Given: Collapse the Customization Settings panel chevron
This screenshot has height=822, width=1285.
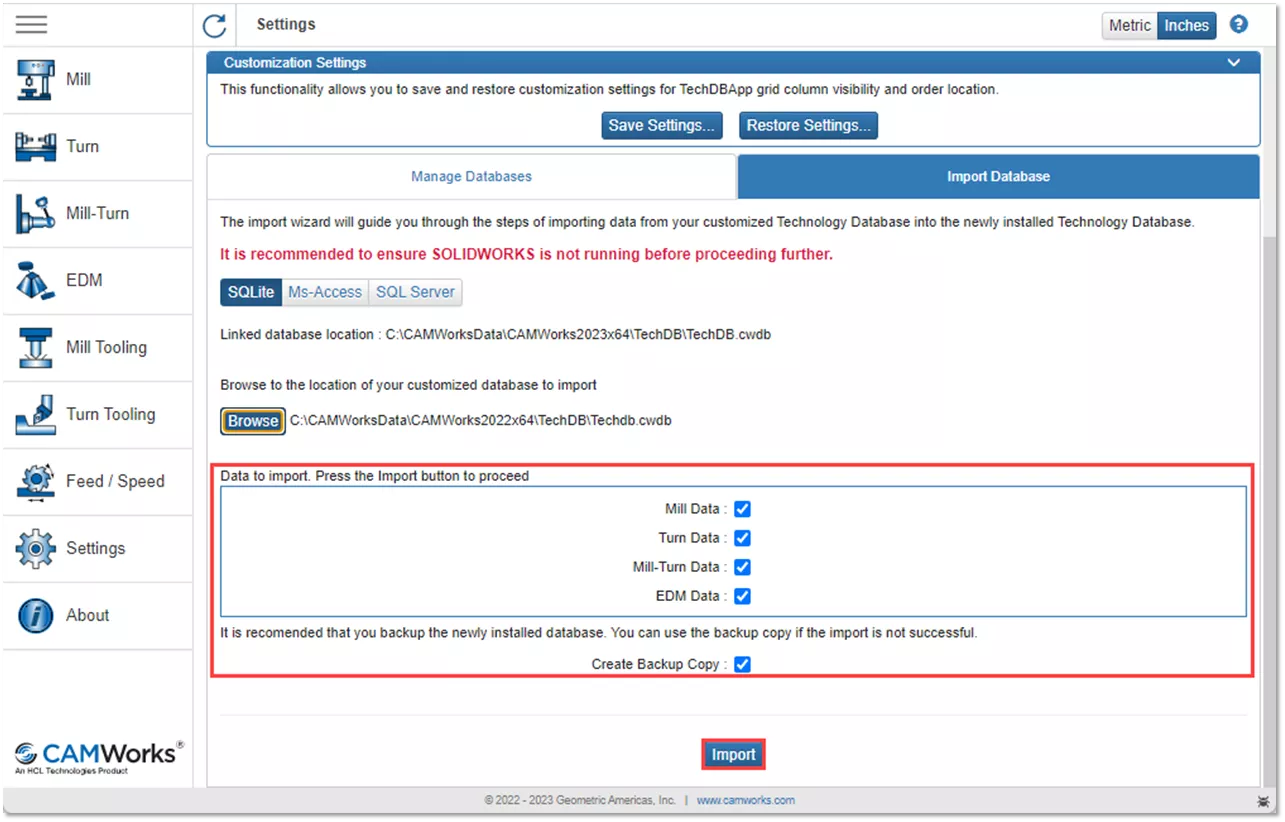Looking at the screenshot, I should 1234,62.
